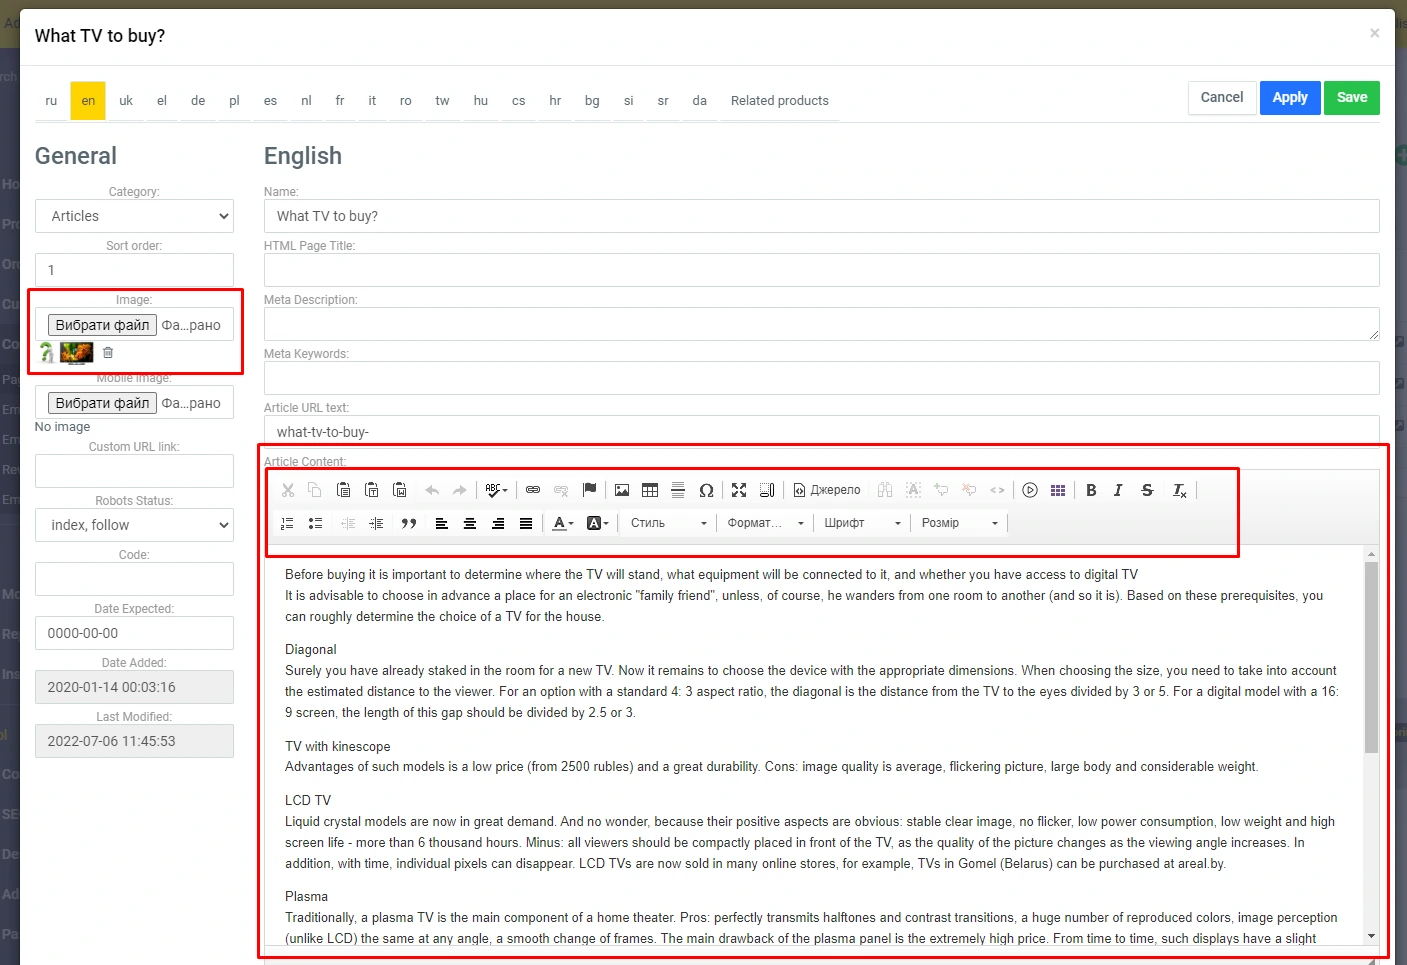Open the Шрифт font dropdown
The image size is (1407, 965).
(862, 523)
